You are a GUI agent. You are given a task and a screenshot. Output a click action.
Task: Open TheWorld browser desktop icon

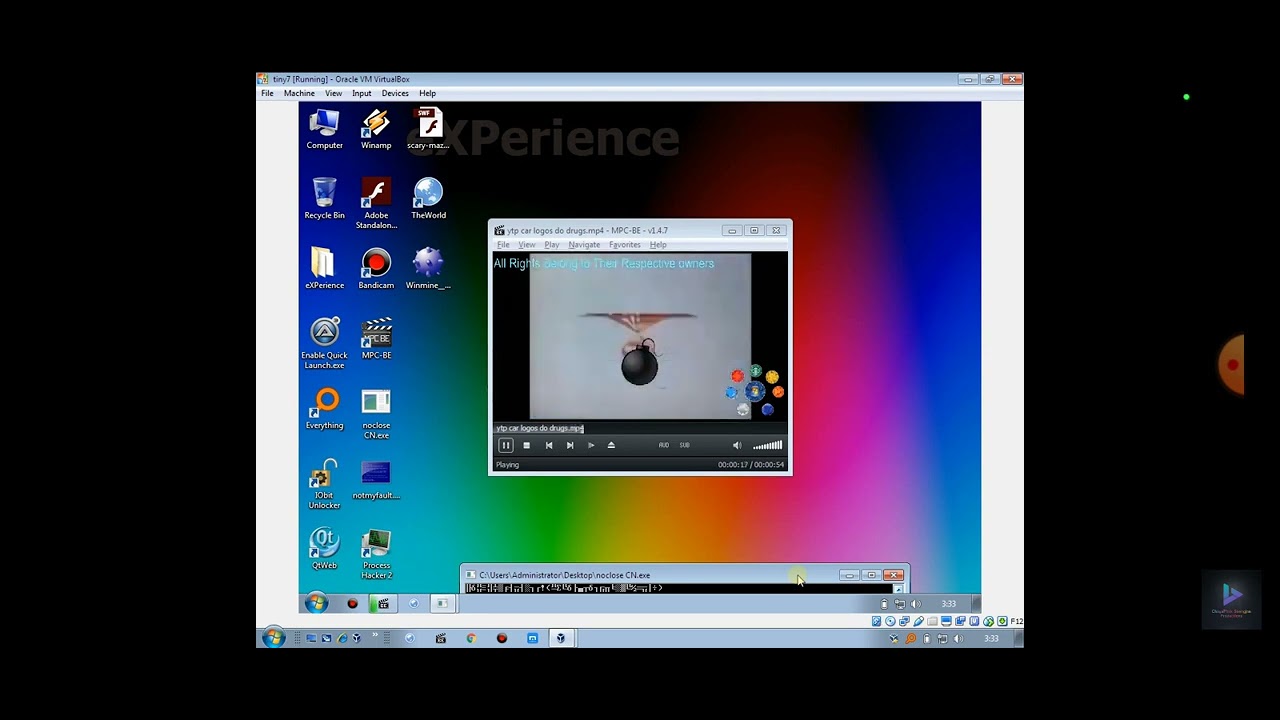[x=428, y=200]
